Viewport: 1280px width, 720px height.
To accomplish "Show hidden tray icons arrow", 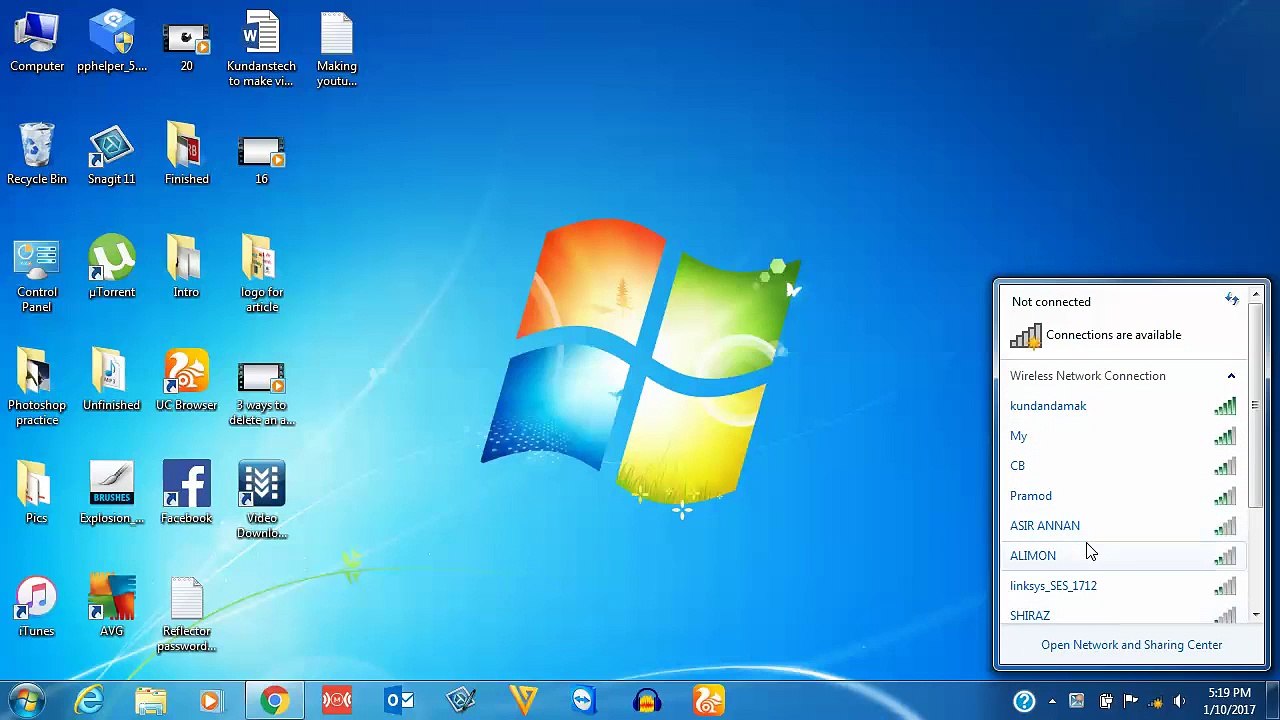I will (x=1052, y=701).
